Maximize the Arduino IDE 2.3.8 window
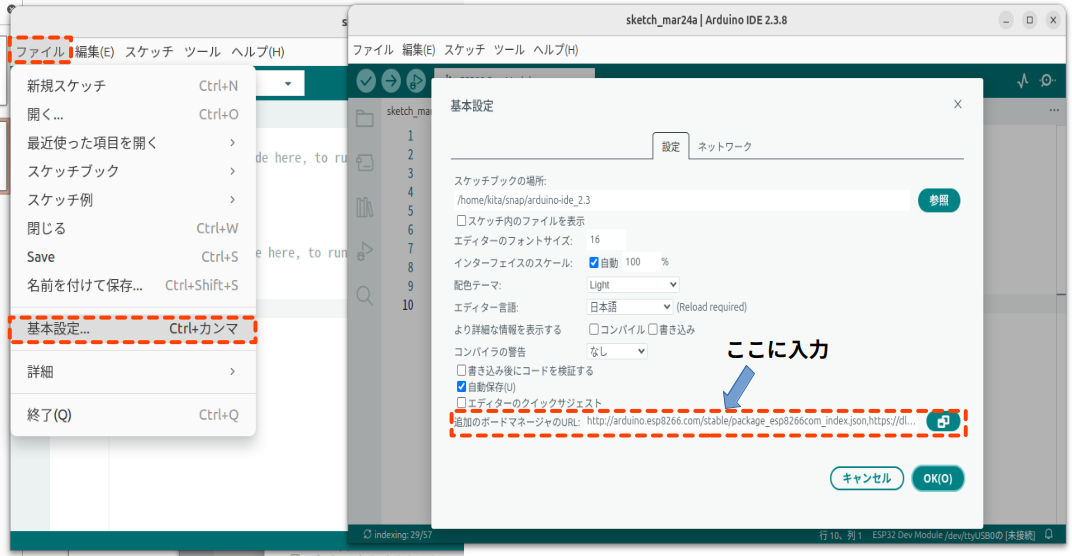The image size is (1072, 556). 1030,21
